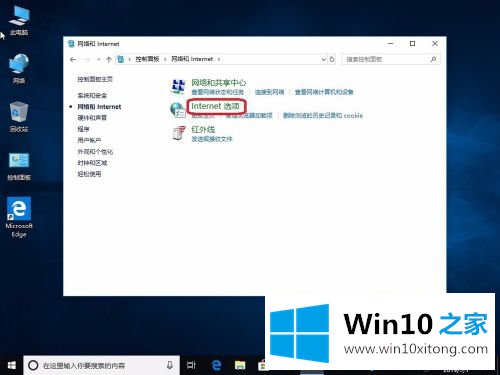The image size is (500, 375).
Task: Open 外观和个性化 in the sidebar
Action: 95,152
